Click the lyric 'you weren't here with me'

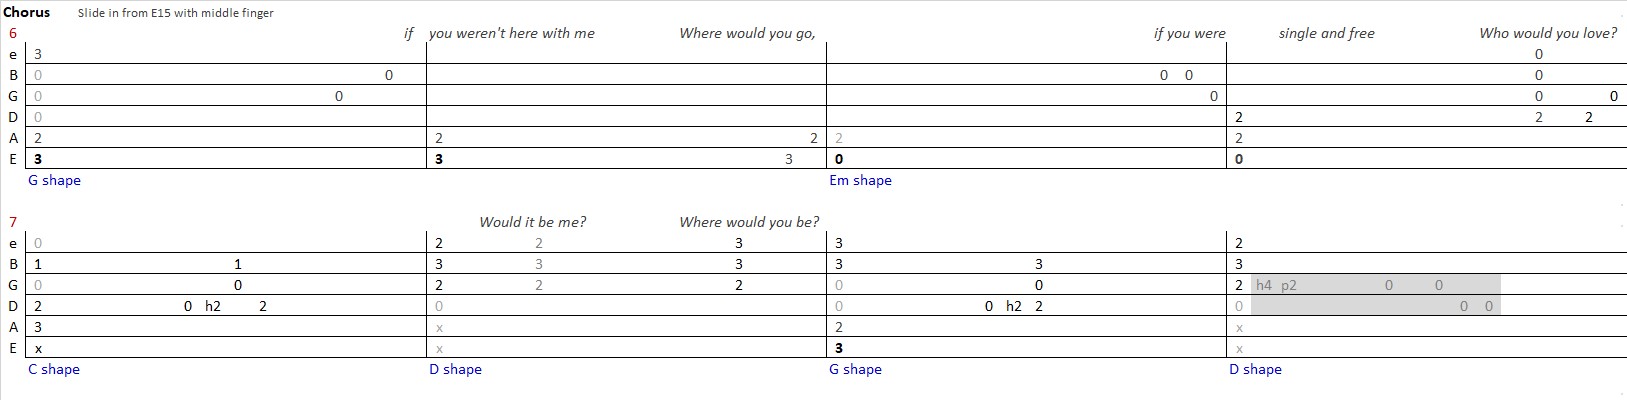512,33
